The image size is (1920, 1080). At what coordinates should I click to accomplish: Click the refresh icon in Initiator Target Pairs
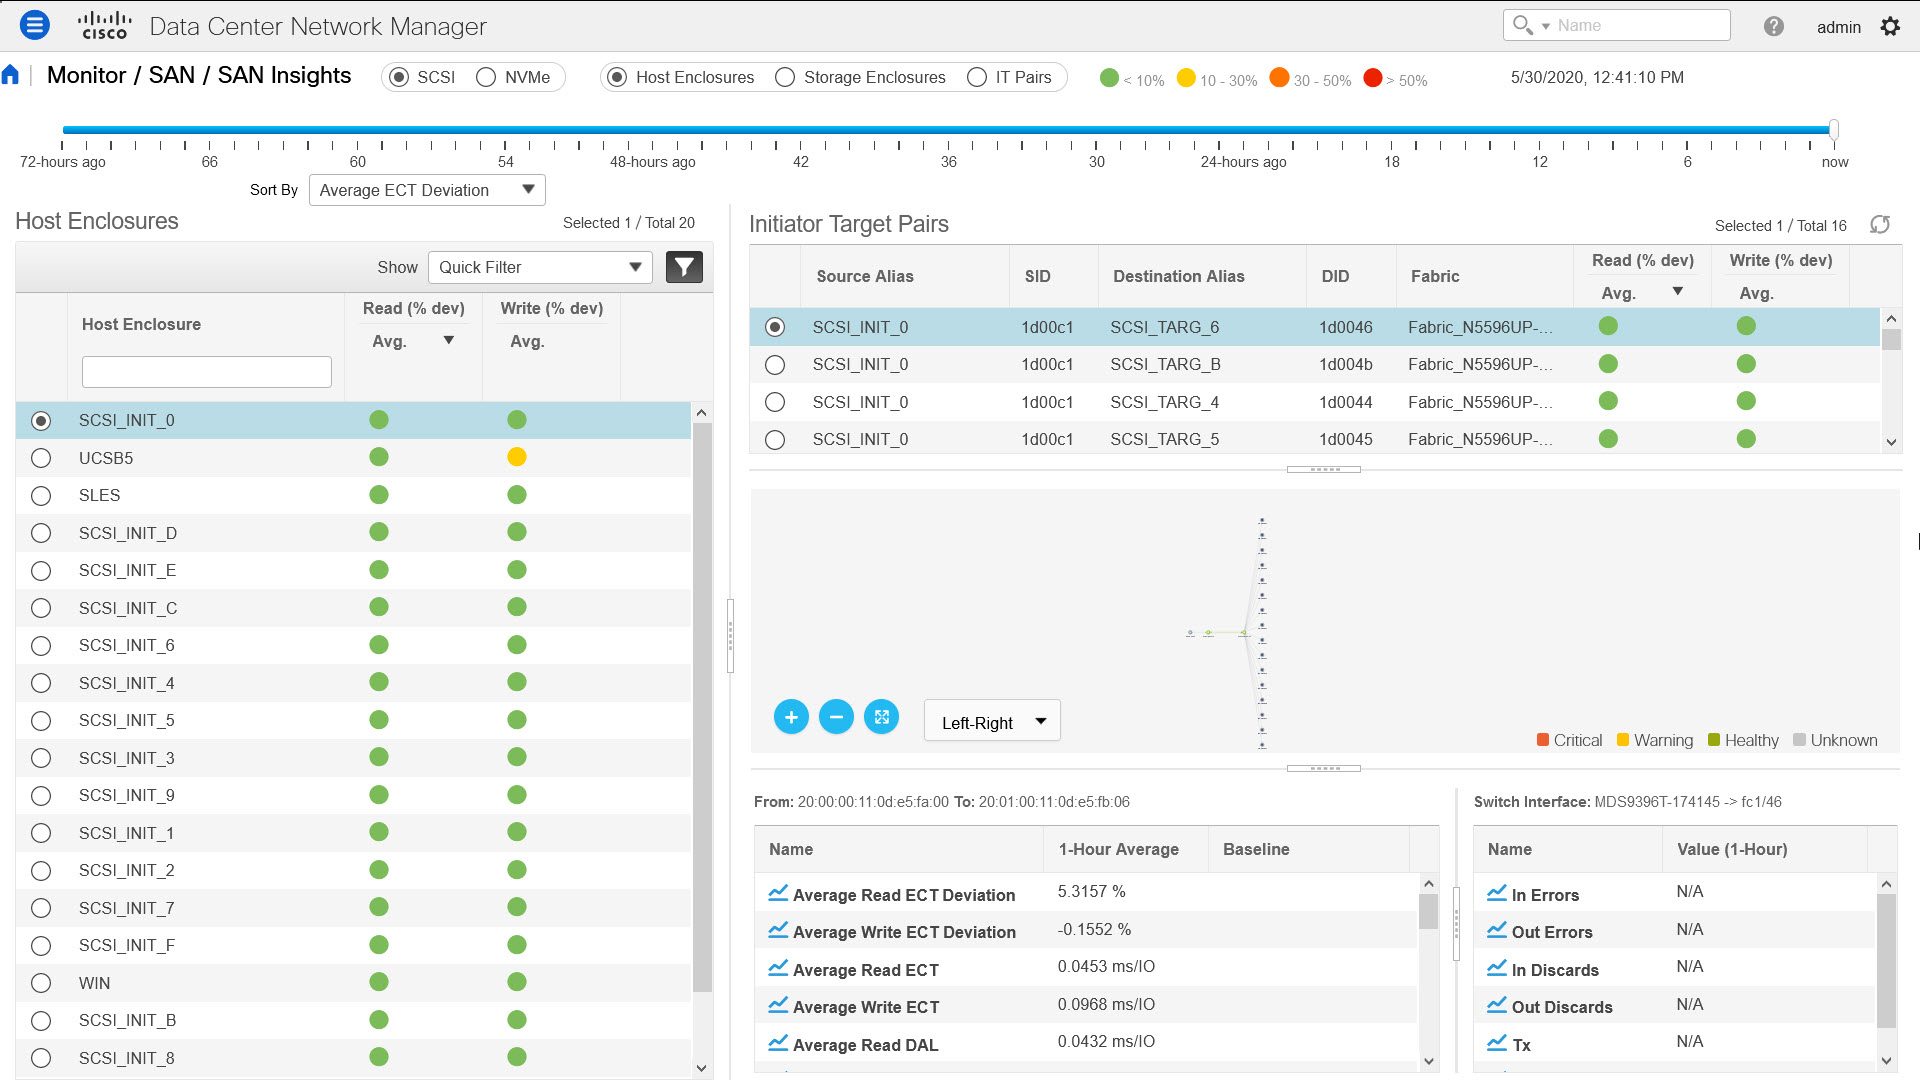coord(1878,224)
